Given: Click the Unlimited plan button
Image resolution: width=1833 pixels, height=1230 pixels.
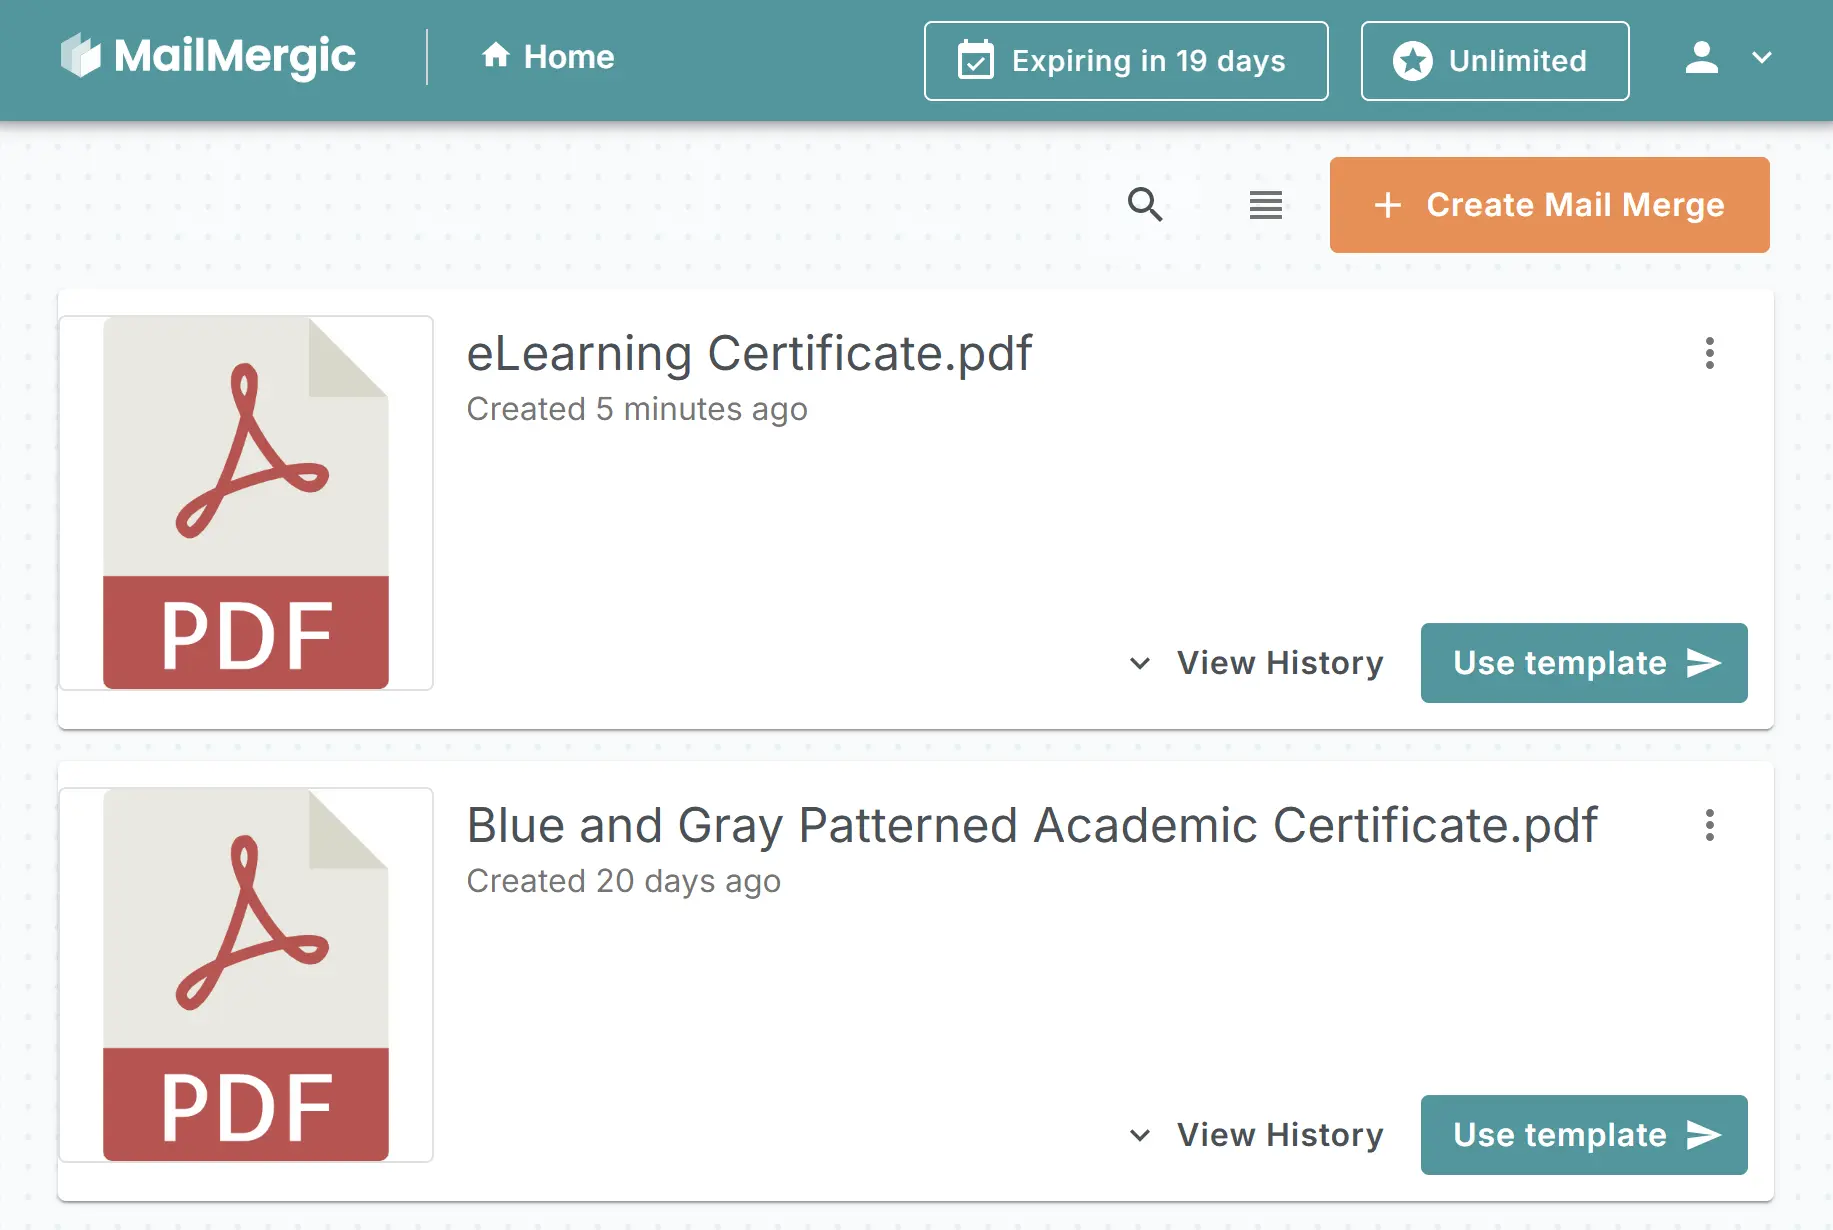Looking at the screenshot, I should click(1494, 61).
